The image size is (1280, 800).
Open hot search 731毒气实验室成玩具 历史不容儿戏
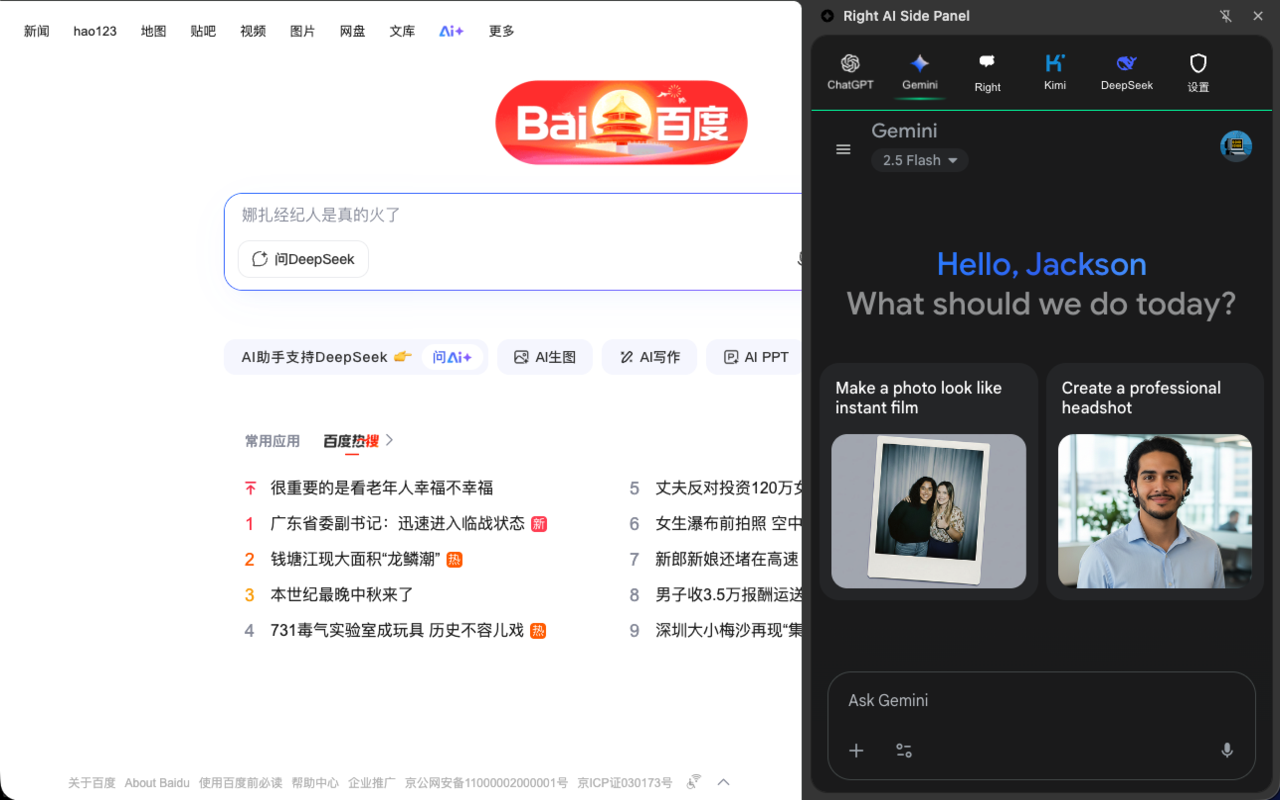click(397, 631)
